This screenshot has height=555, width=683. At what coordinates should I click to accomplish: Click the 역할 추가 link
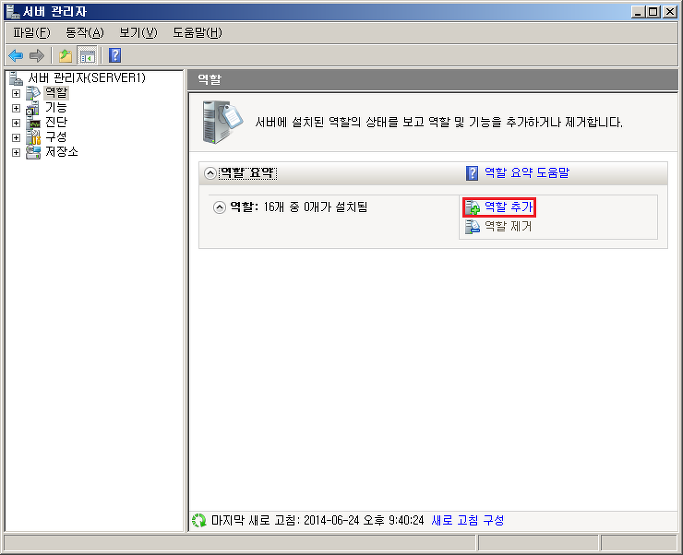pos(508,207)
